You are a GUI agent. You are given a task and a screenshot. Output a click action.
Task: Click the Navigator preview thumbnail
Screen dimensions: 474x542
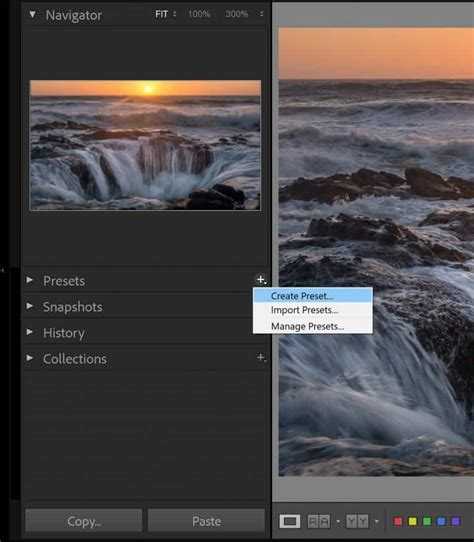pyautogui.click(x=146, y=145)
